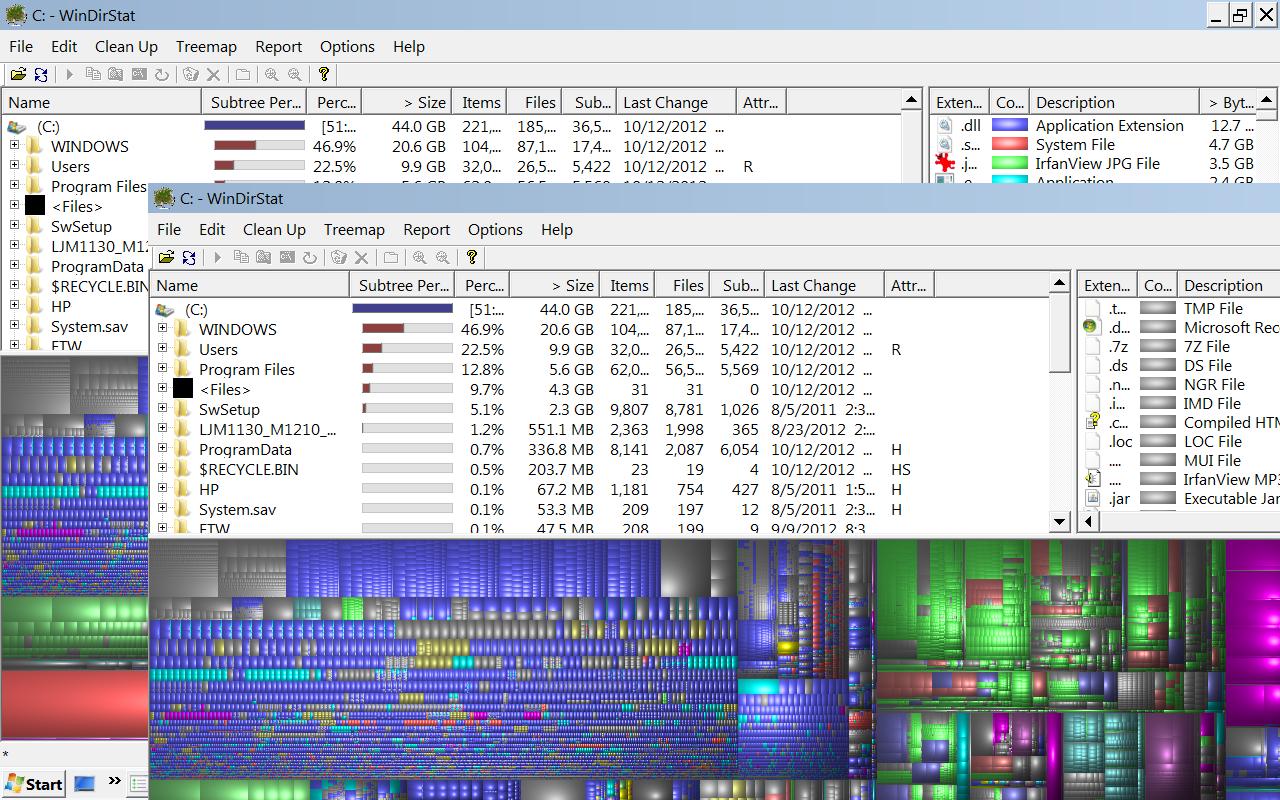Viewport: 1280px width, 800px height.
Task: Sort by Last Change column, front window
Action: (x=824, y=285)
